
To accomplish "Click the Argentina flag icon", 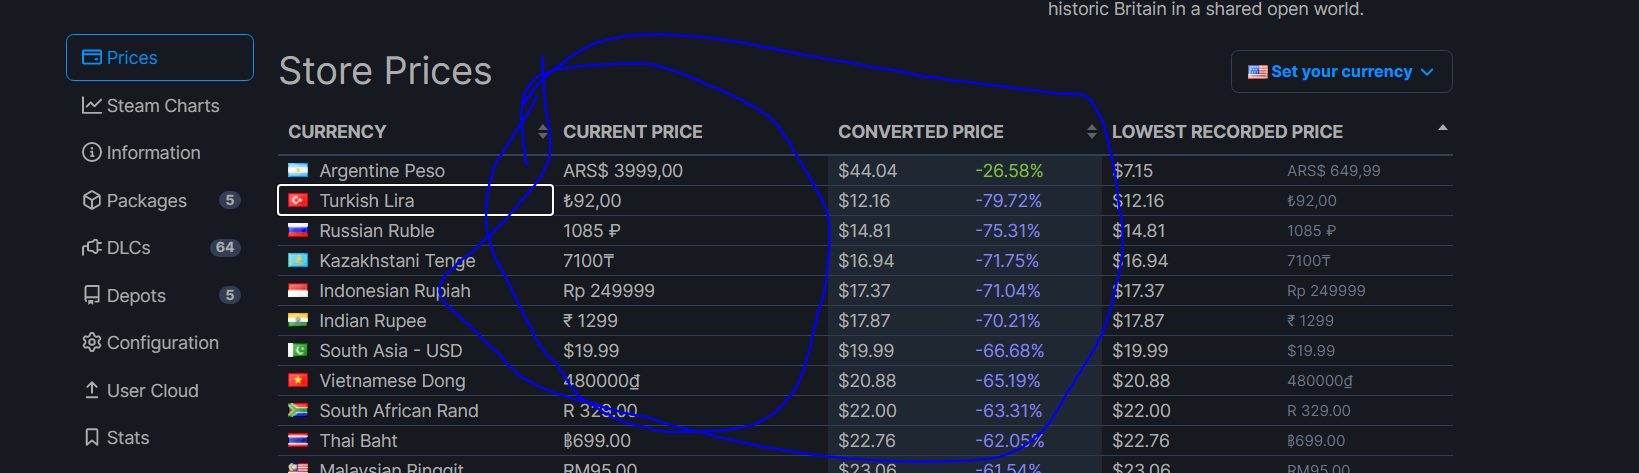I will click(298, 170).
